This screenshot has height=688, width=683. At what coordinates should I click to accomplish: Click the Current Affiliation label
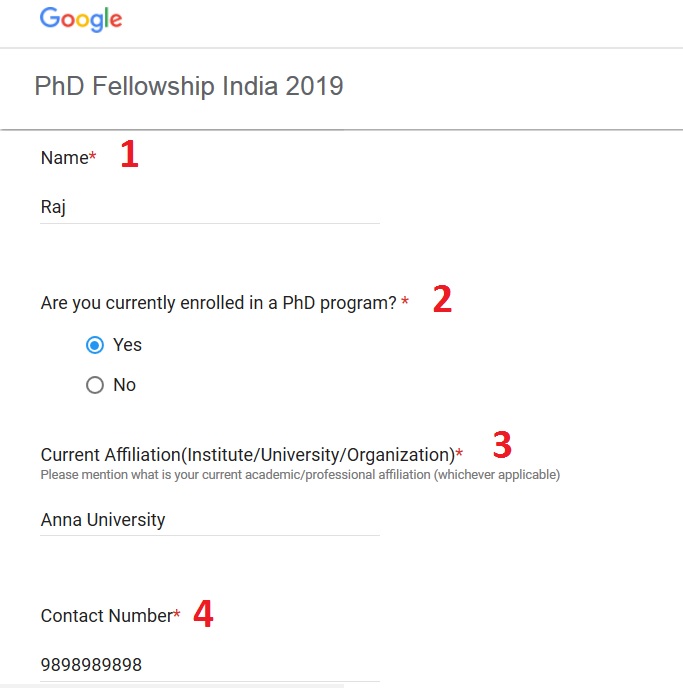pos(248,455)
